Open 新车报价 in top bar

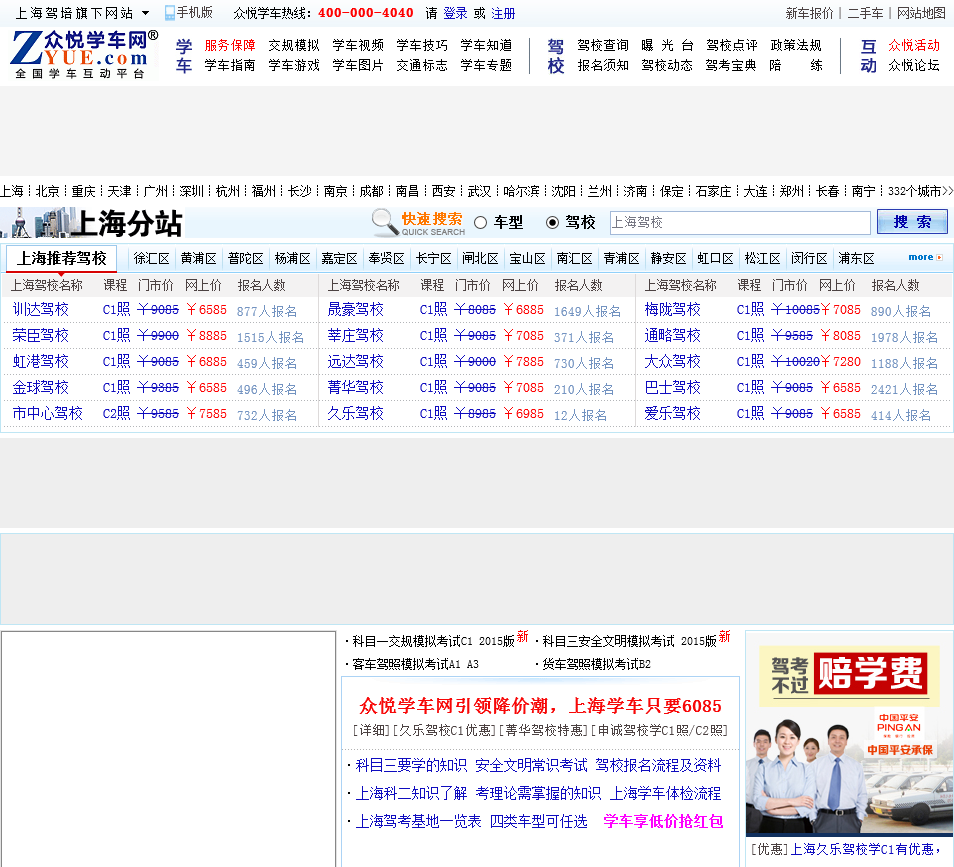[809, 13]
